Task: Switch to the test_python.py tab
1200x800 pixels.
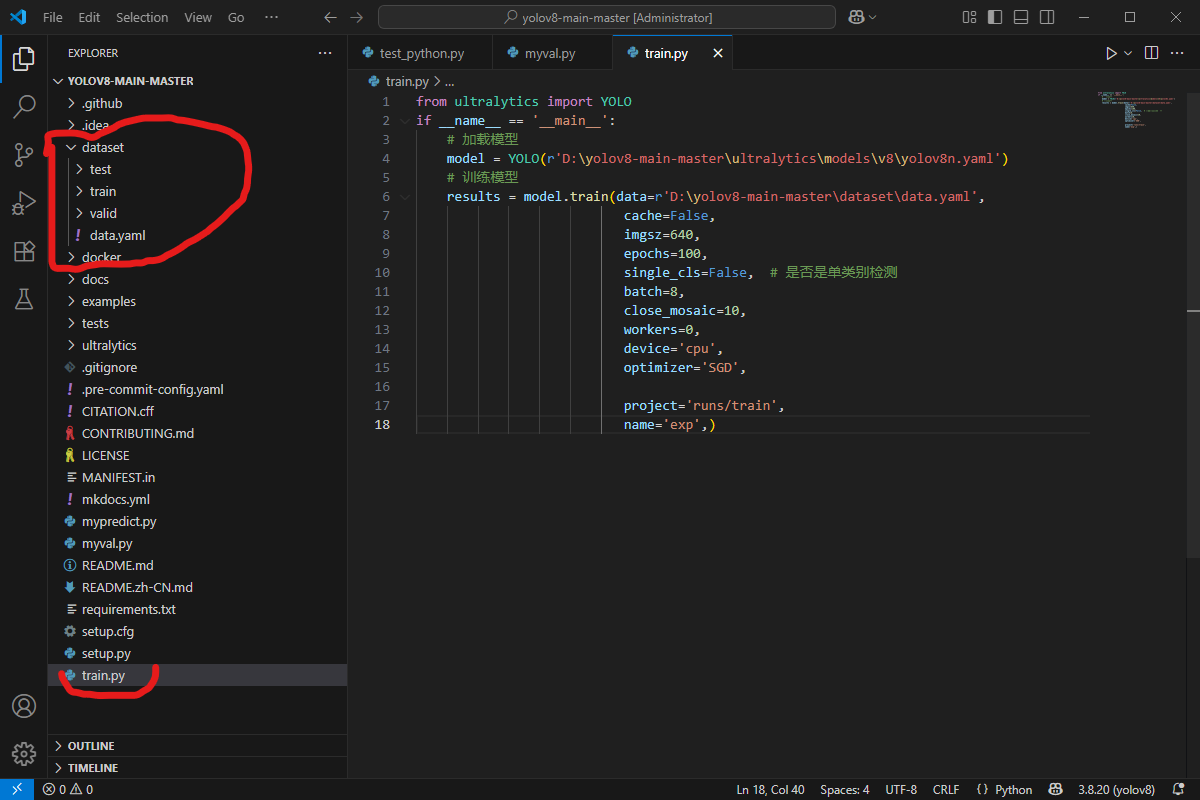Action: pyautogui.click(x=421, y=53)
